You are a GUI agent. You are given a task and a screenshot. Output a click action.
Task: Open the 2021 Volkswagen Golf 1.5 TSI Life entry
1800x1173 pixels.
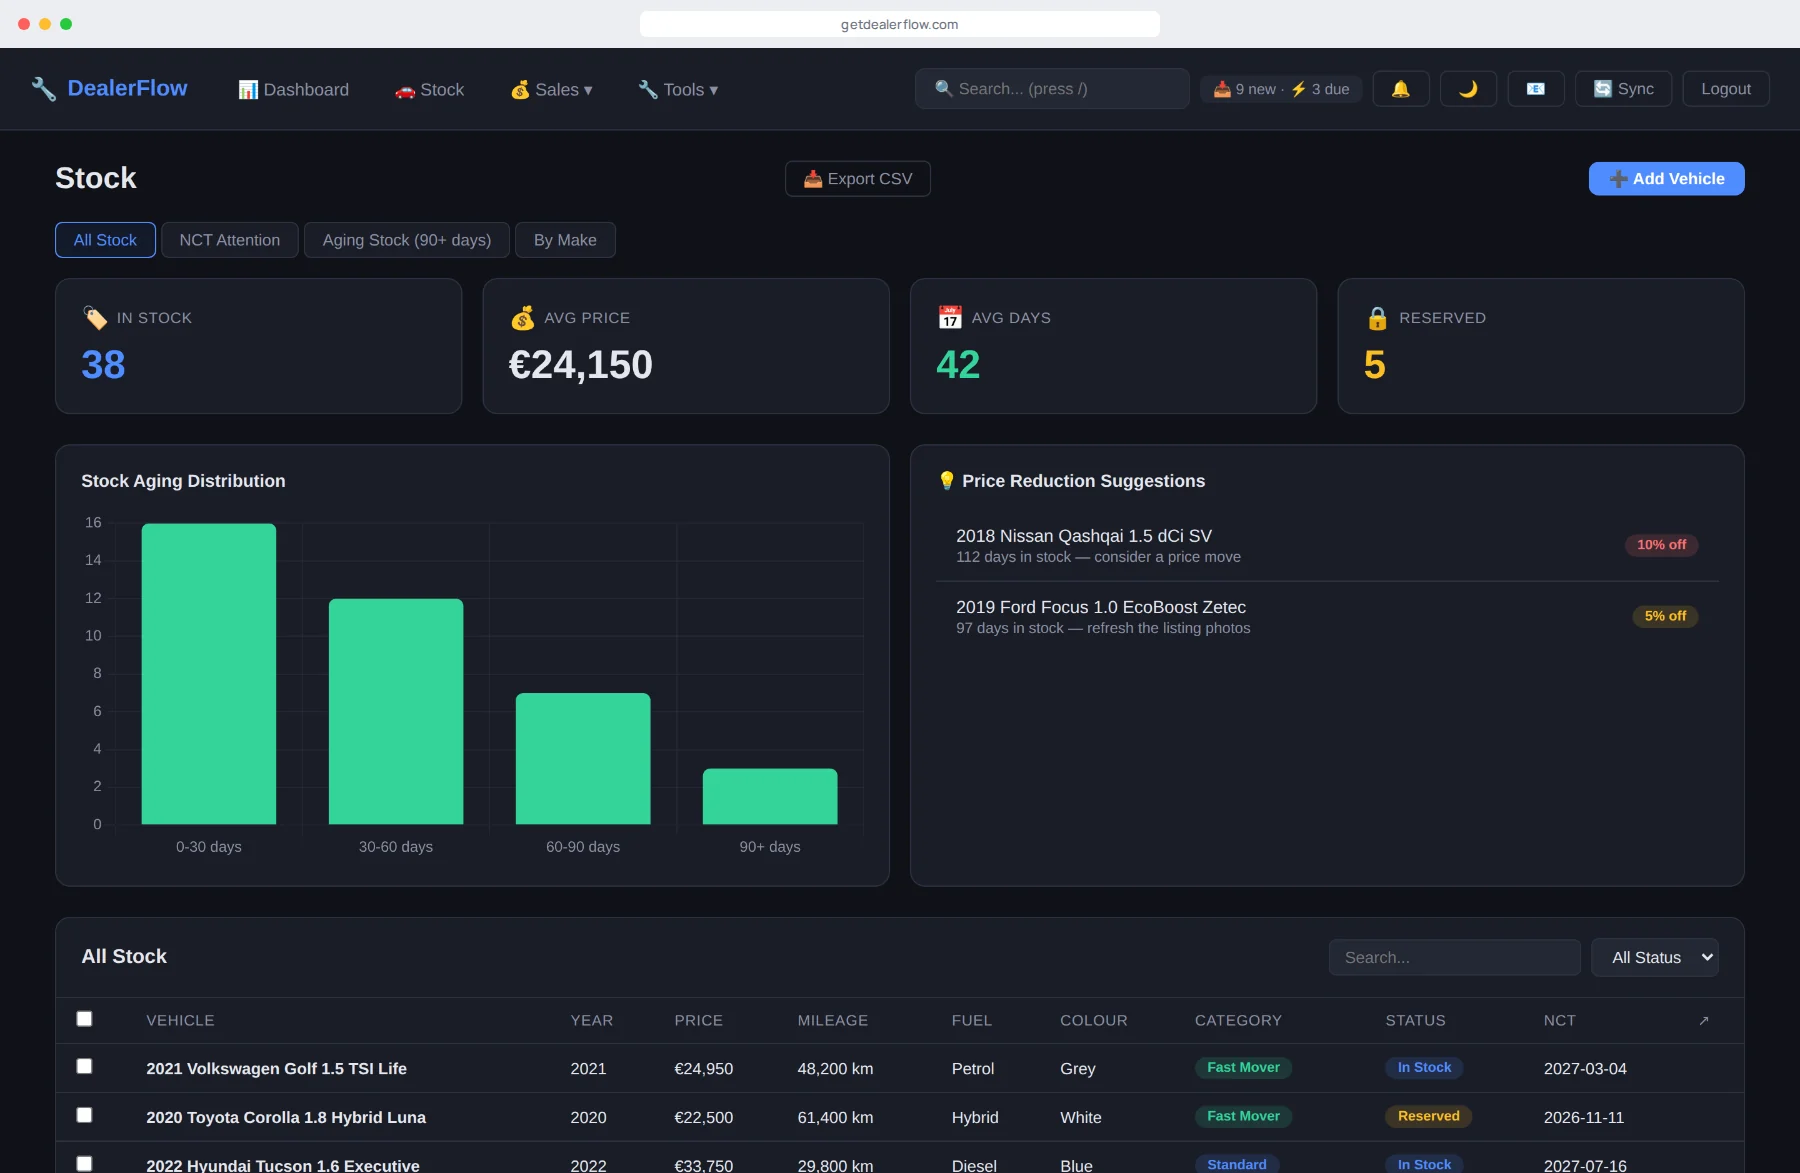277,1069
